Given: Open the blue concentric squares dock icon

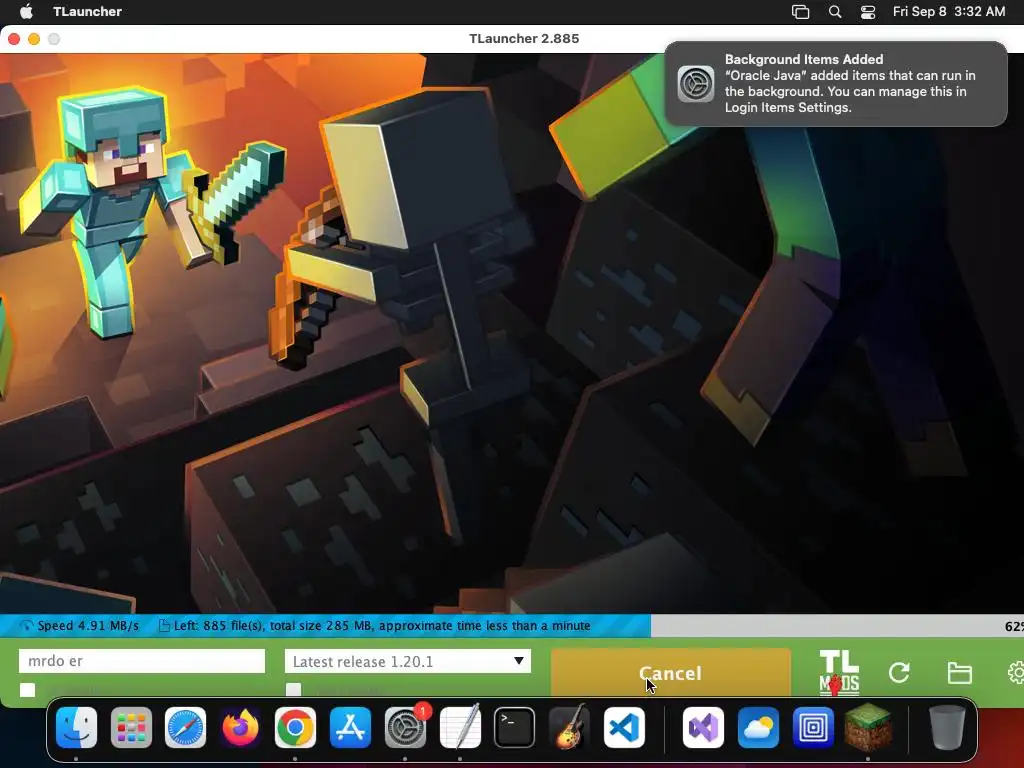Looking at the screenshot, I should tap(813, 728).
